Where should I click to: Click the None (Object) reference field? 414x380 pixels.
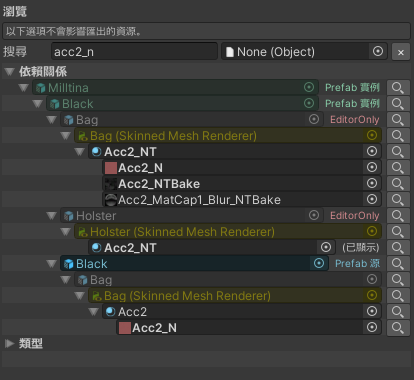coord(304,52)
